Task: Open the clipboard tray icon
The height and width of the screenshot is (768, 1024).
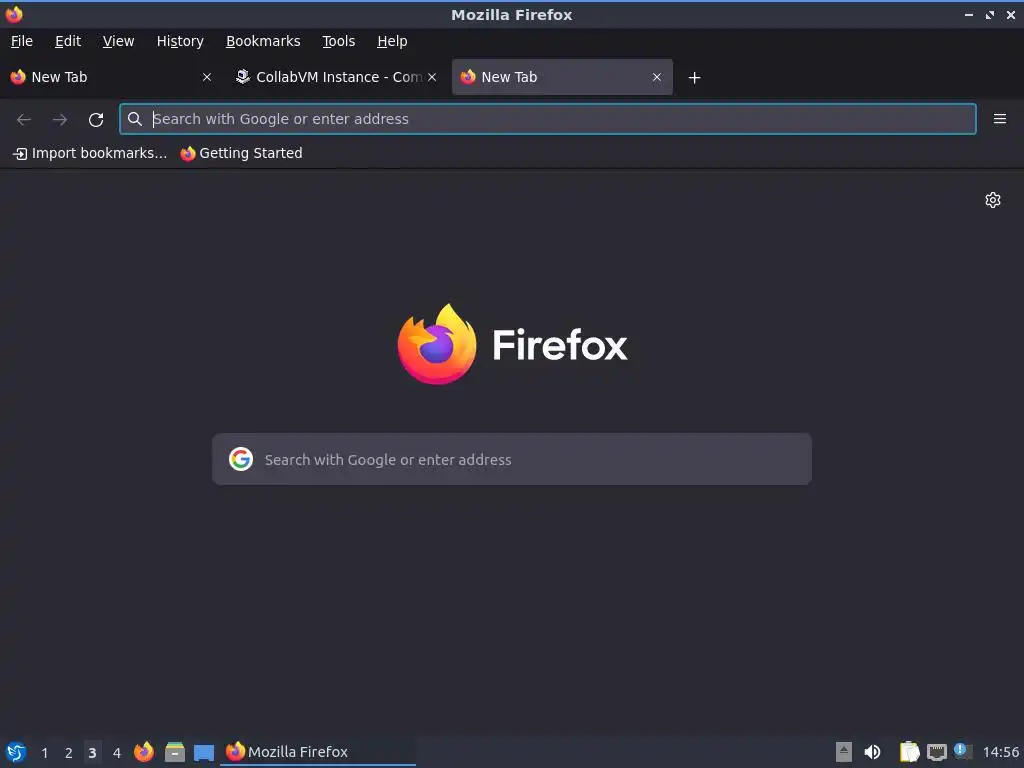Action: (909, 752)
